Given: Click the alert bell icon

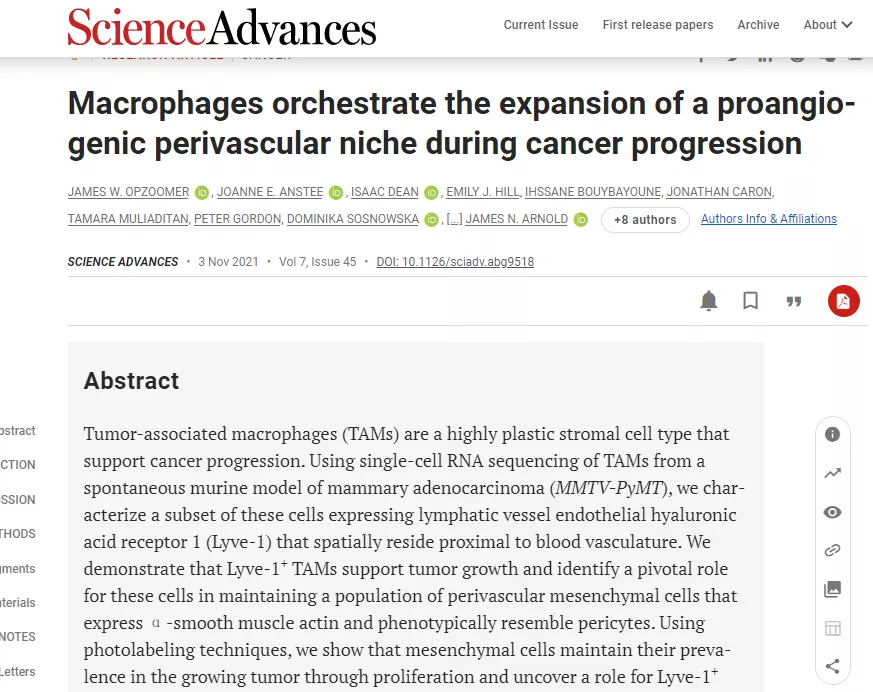Looking at the screenshot, I should pyautogui.click(x=708, y=301).
